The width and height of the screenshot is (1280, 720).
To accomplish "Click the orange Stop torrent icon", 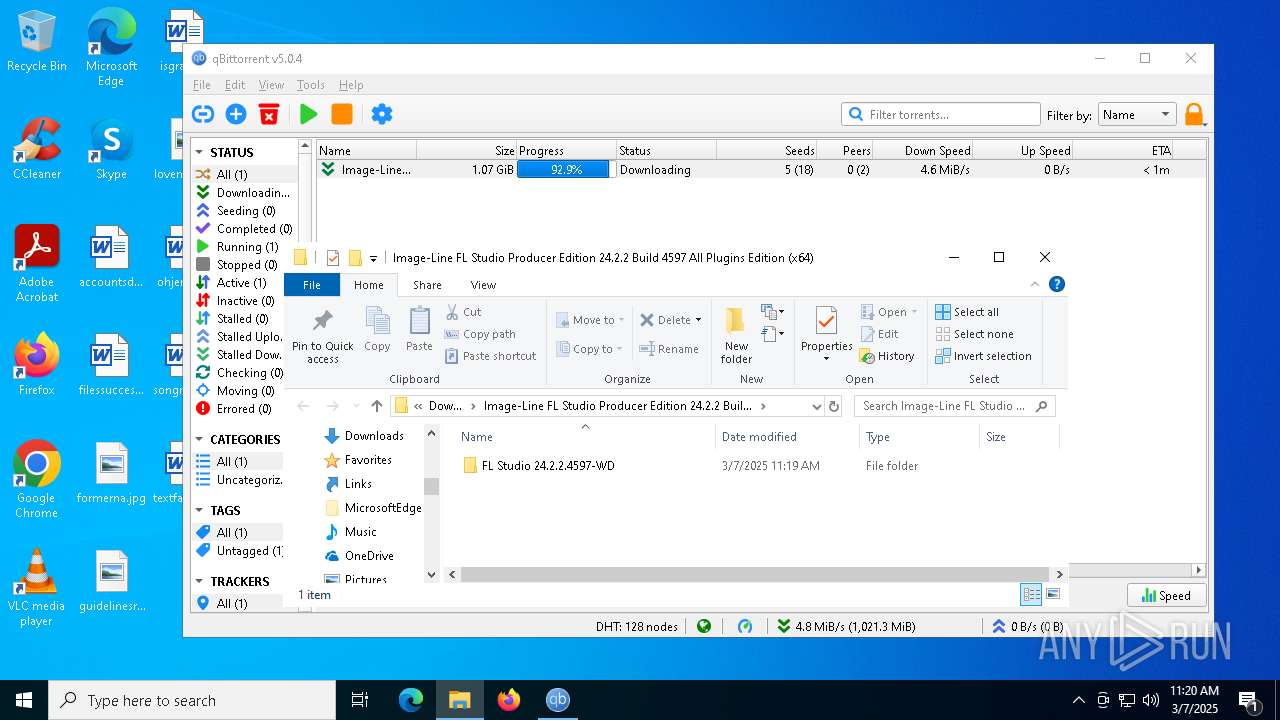I will click(342, 114).
